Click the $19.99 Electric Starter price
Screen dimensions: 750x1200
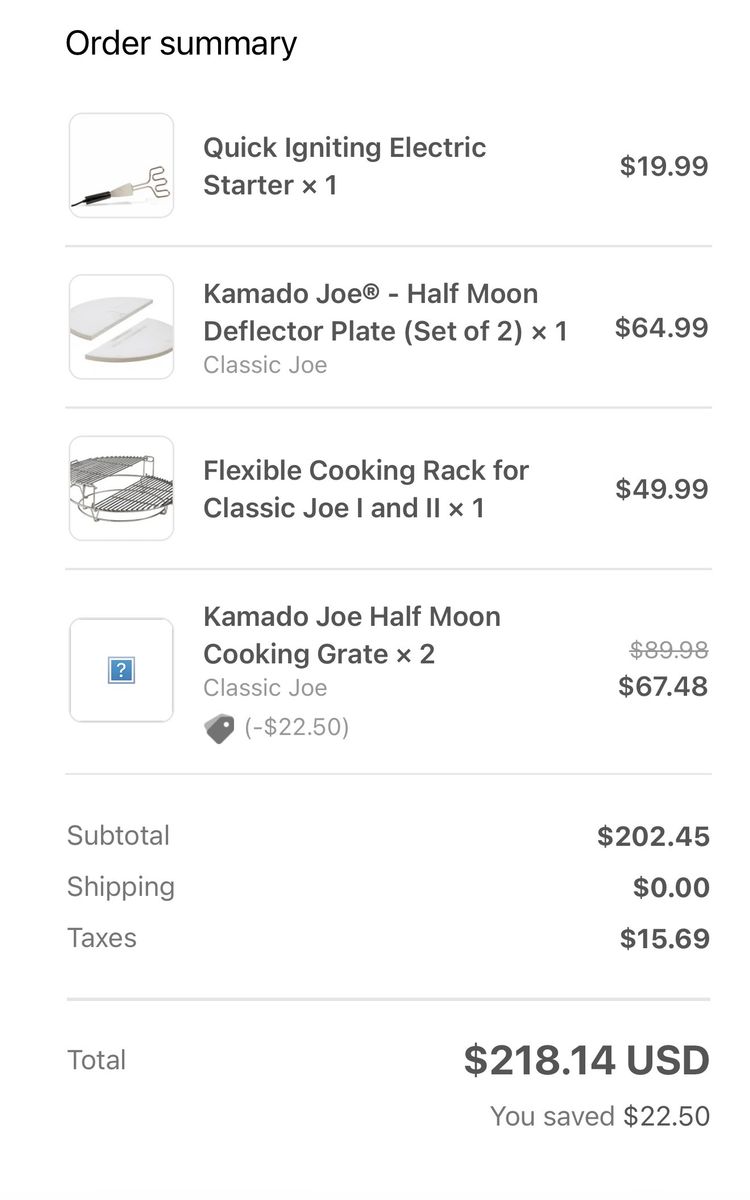click(663, 166)
